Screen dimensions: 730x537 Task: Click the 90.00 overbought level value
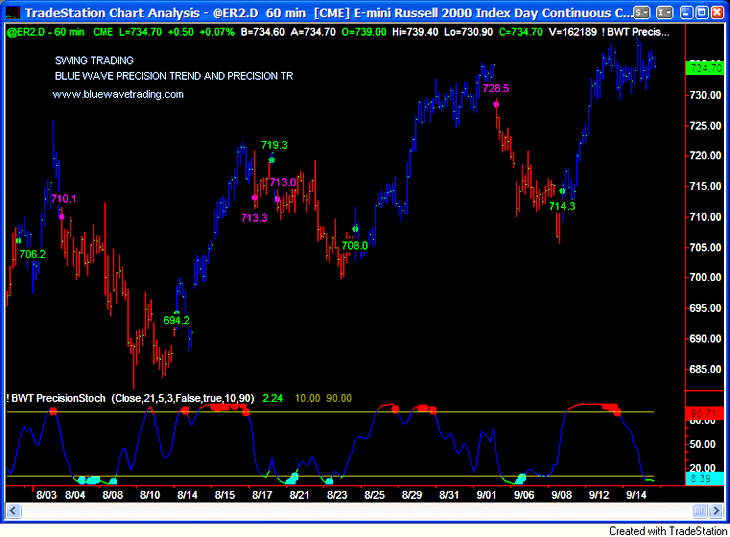point(339,398)
